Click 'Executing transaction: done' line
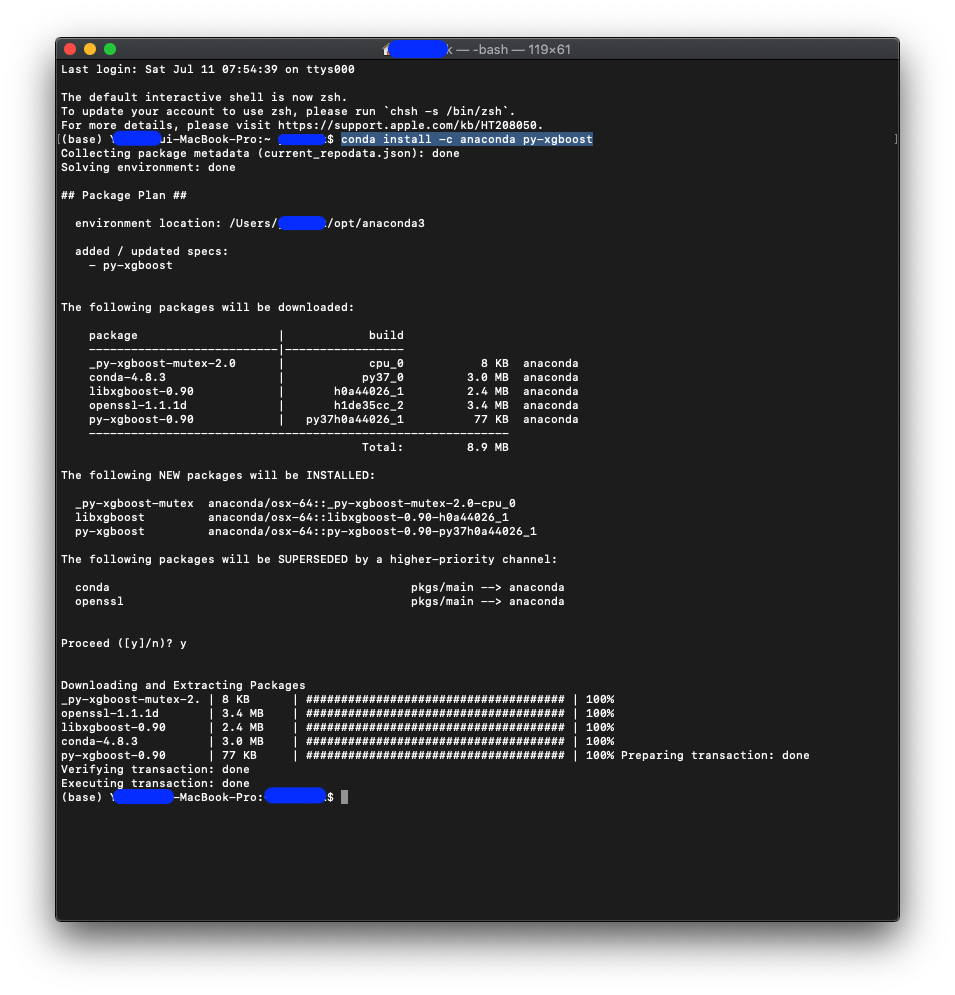This screenshot has height=995, width=955. pos(155,782)
